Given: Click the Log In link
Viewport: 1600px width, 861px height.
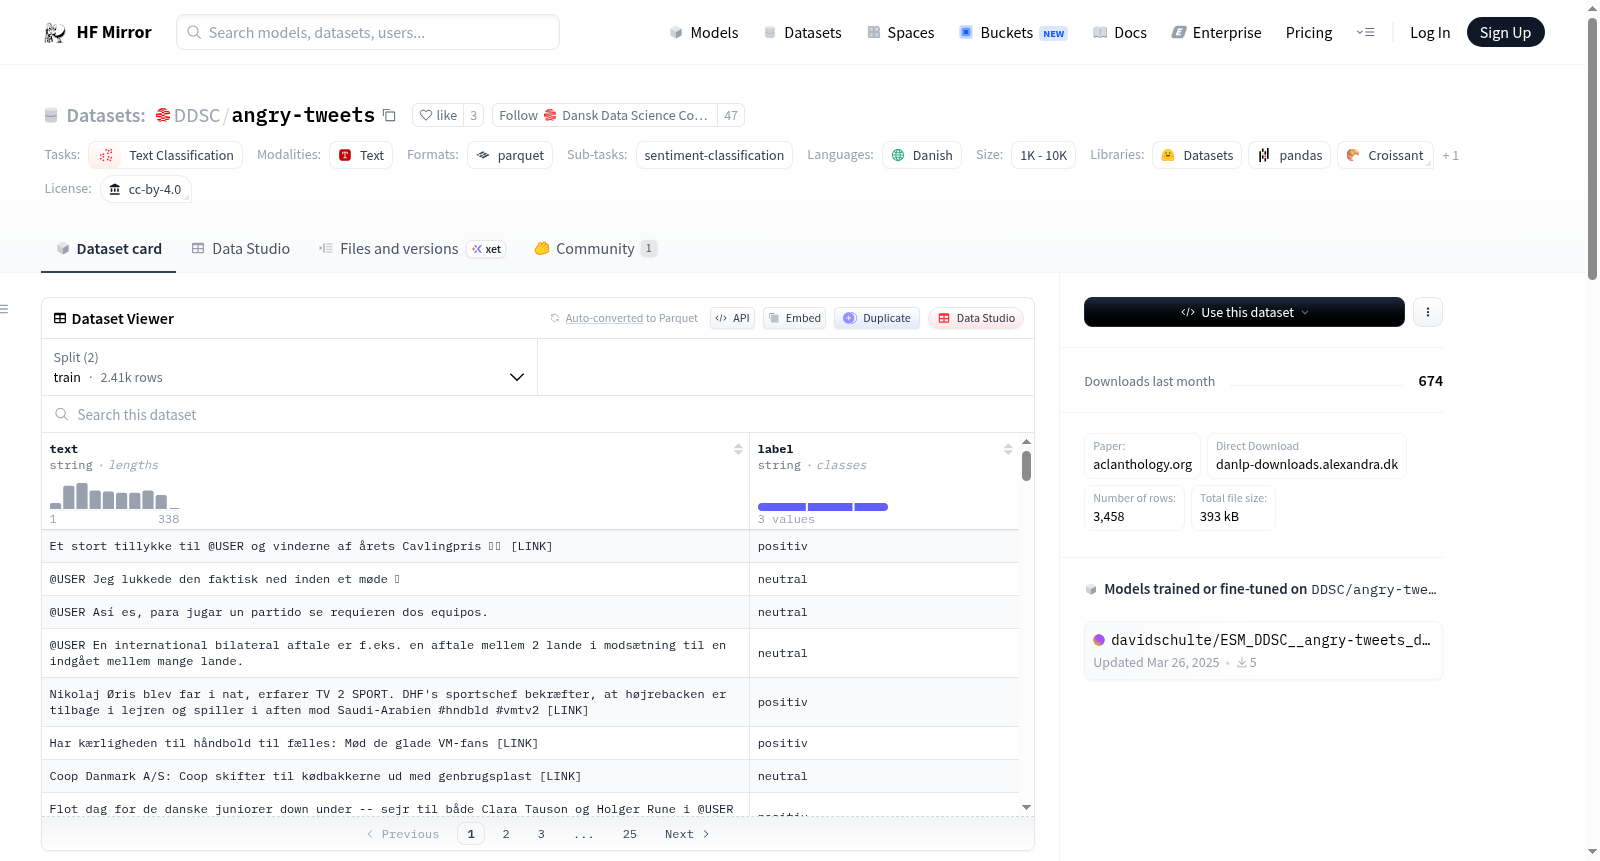Looking at the screenshot, I should tap(1430, 33).
